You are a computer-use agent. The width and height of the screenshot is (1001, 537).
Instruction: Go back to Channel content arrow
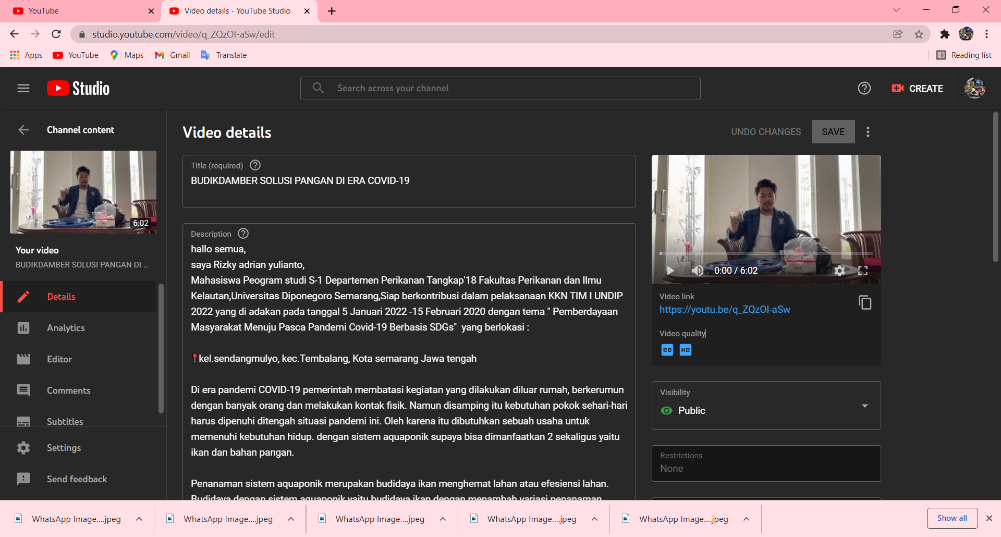pos(24,130)
